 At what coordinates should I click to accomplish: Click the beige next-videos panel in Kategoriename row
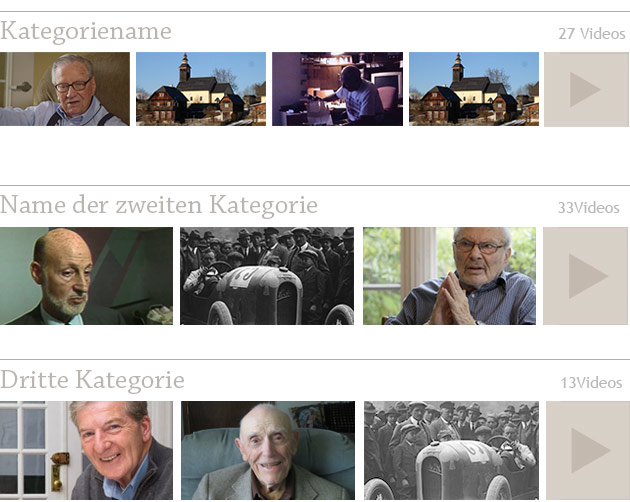587,89
